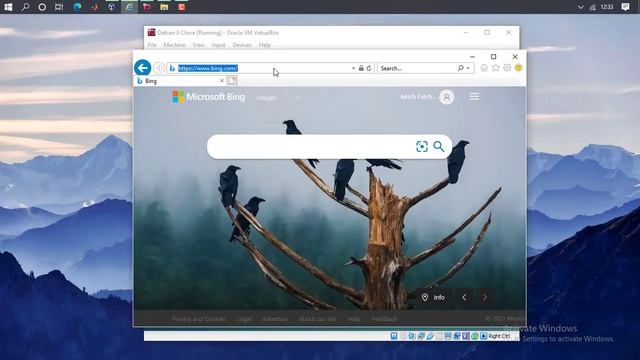
Task: Open the three-dots more menu on Bing
Action: [x=297, y=98]
